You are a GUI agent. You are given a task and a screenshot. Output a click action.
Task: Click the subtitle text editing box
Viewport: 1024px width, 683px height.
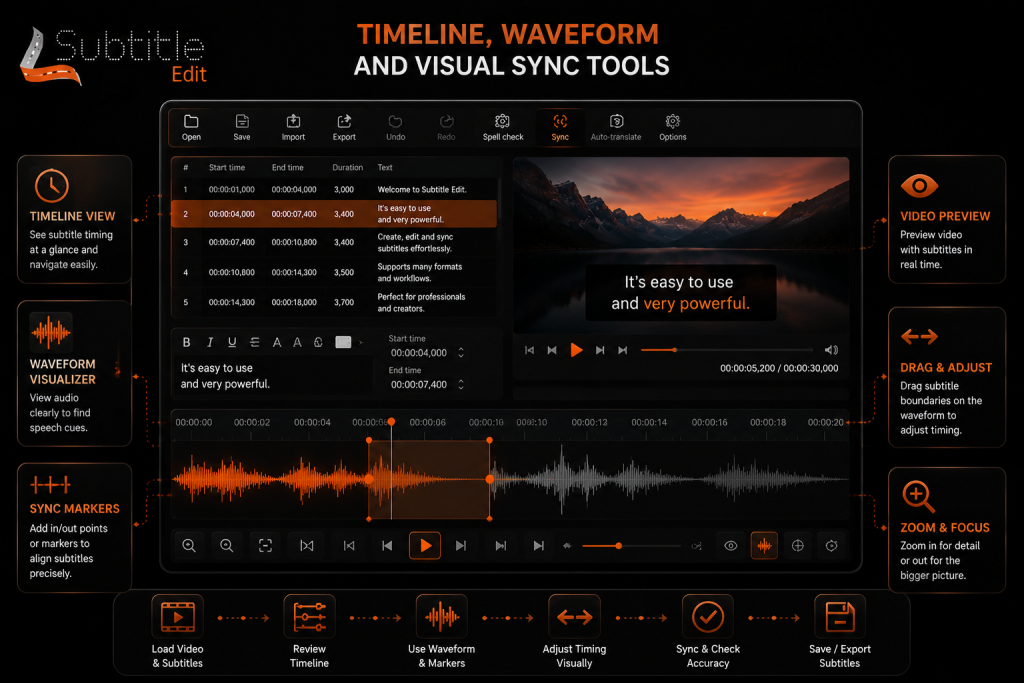click(272, 376)
